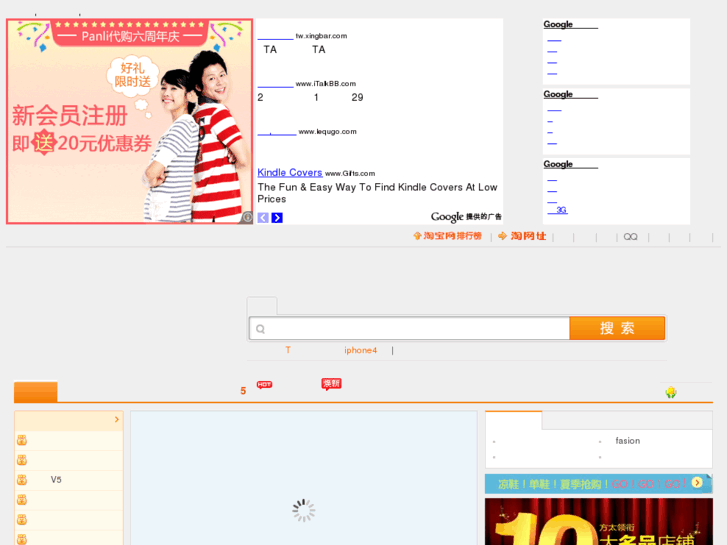Expand the sidebar category header chevron
This screenshot has width=727, height=545.
[x=117, y=419]
